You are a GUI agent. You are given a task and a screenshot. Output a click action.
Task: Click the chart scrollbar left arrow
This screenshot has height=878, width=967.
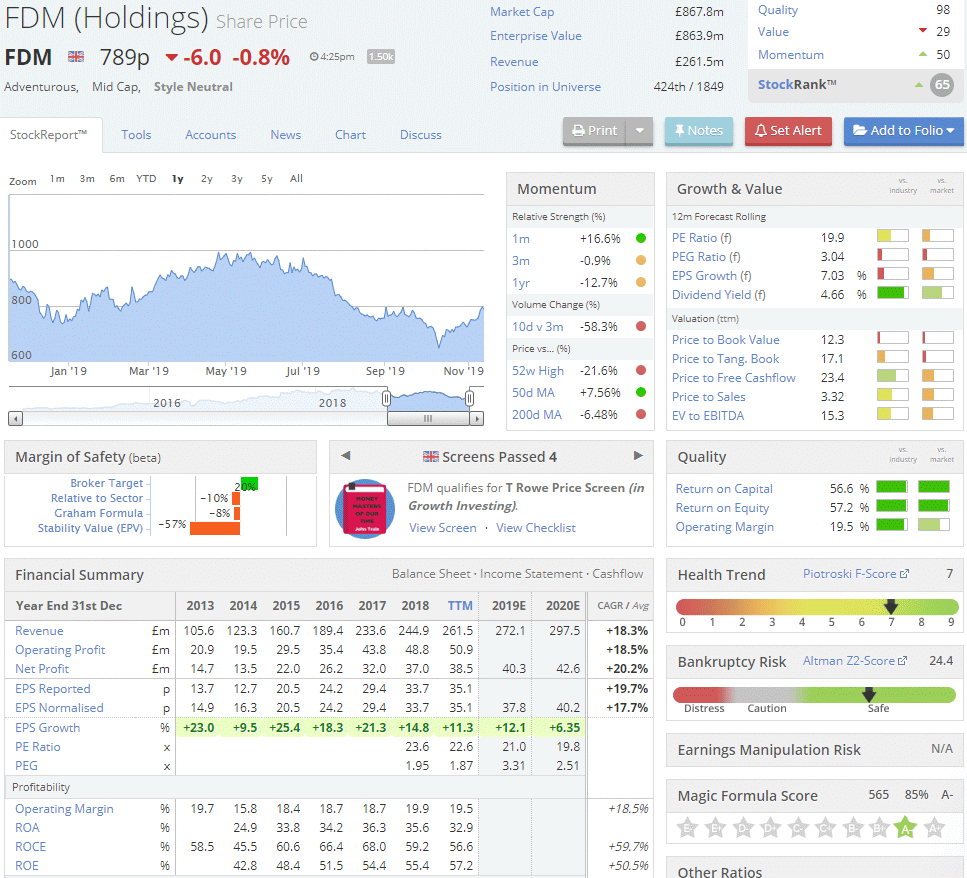pos(15,419)
